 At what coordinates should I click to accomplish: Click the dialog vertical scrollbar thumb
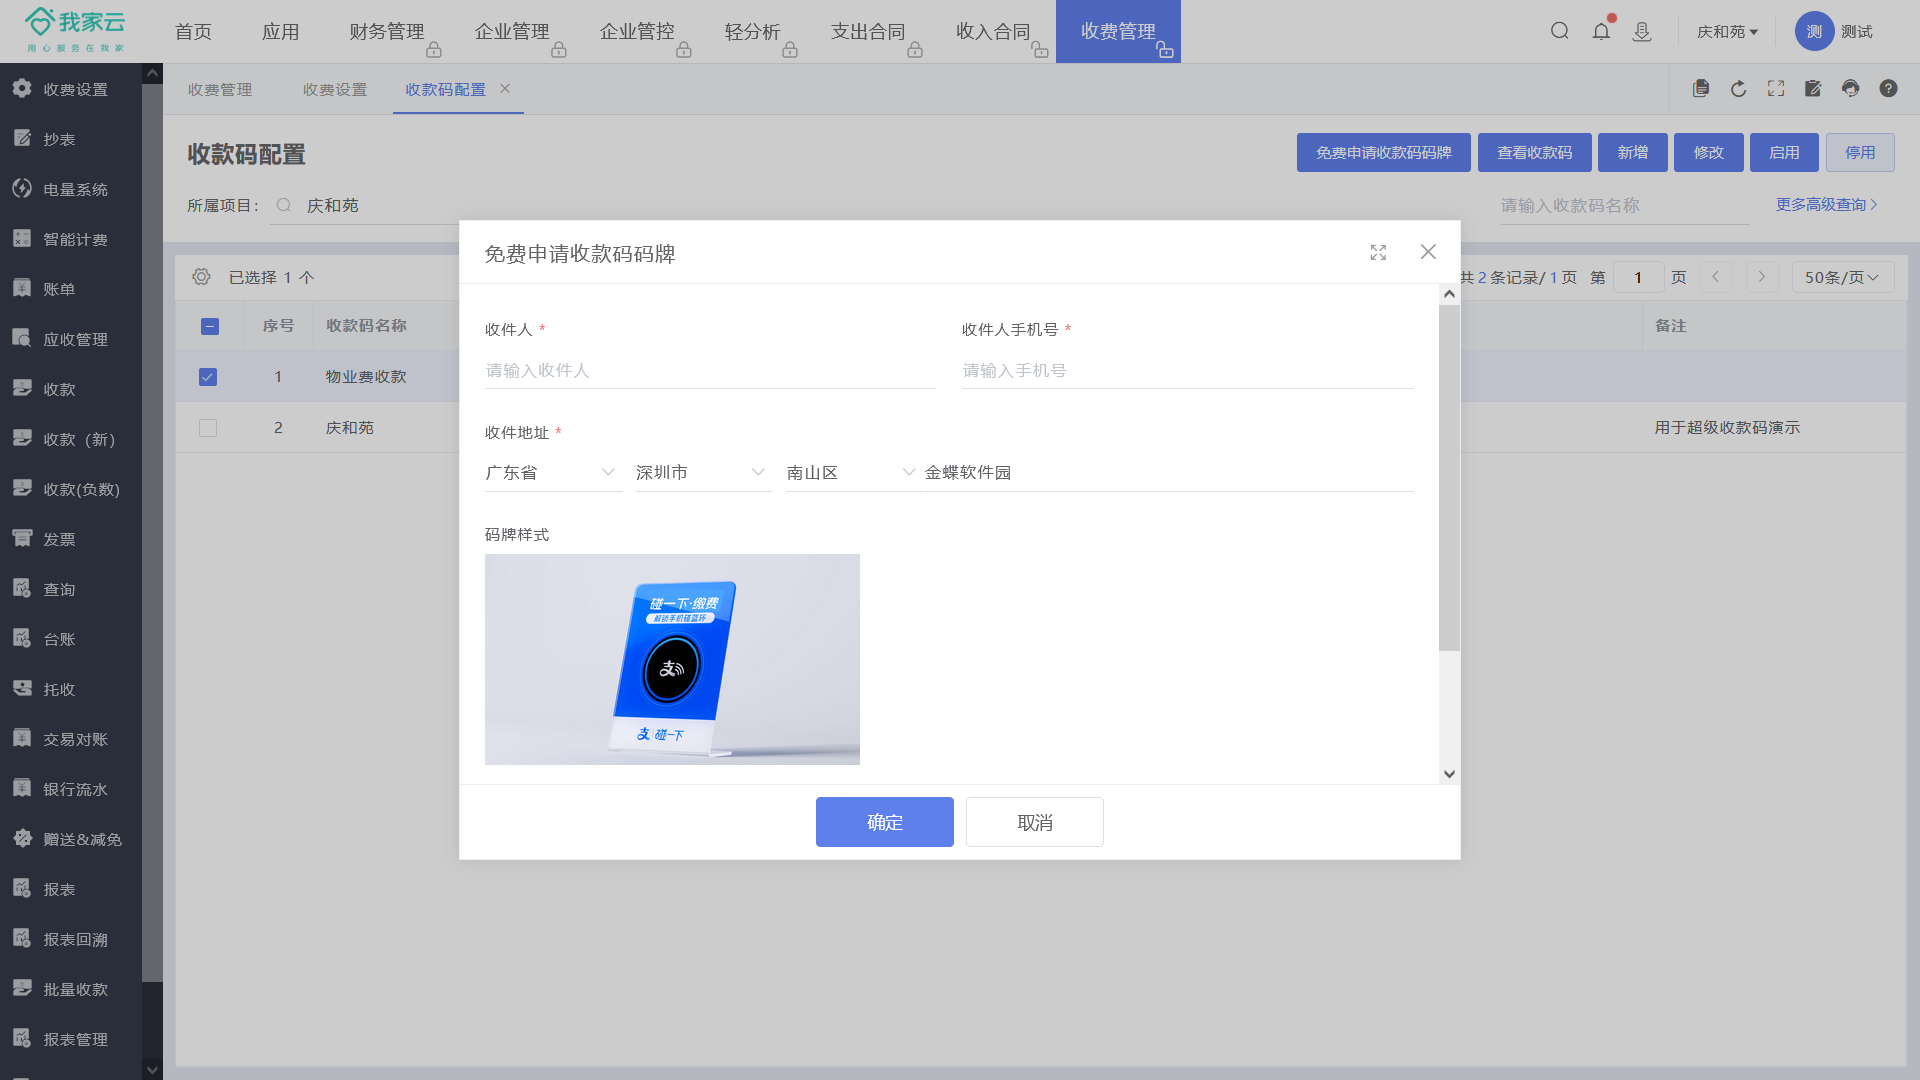1449,480
